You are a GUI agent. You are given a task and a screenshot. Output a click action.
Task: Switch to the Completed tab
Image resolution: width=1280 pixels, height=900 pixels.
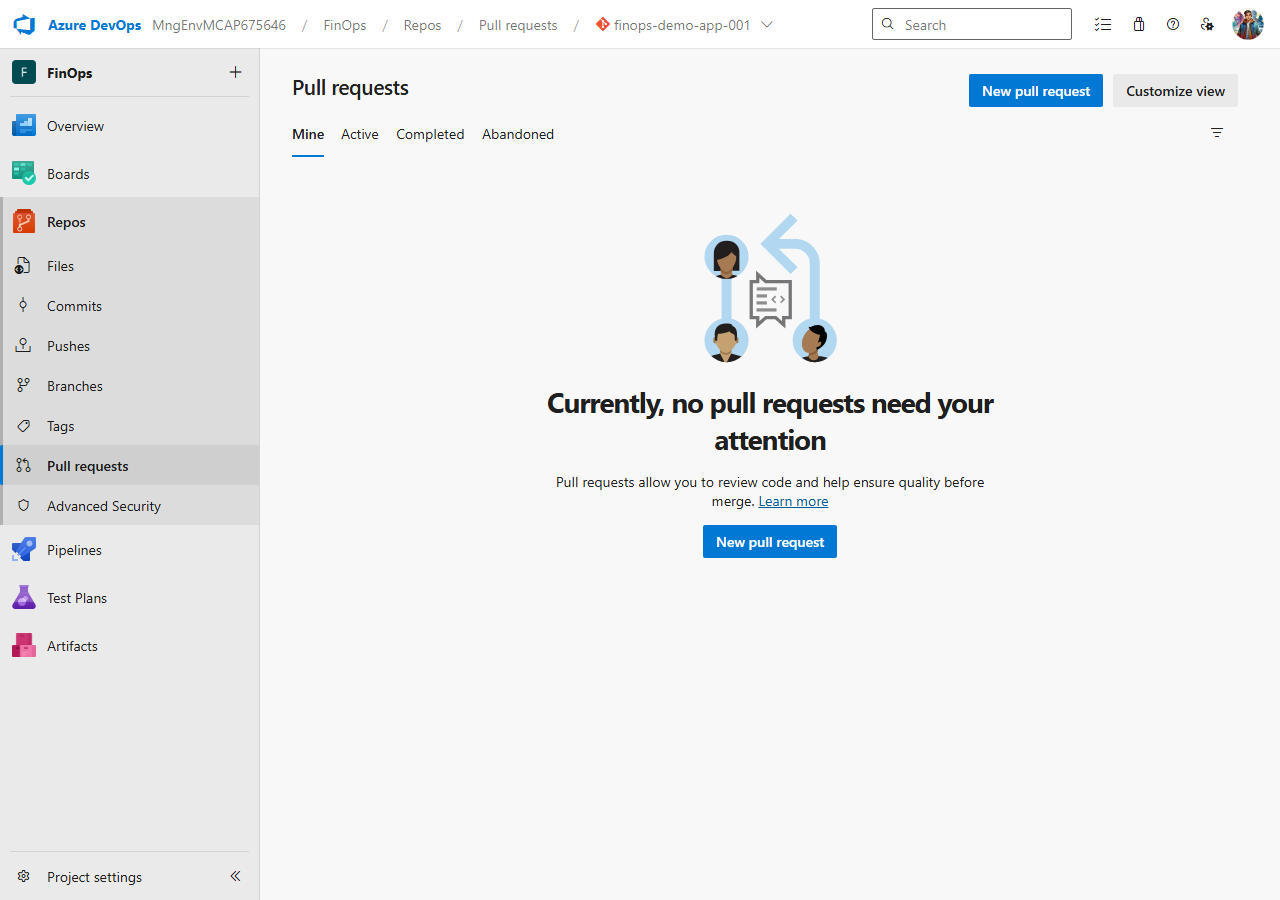coord(430,134)
